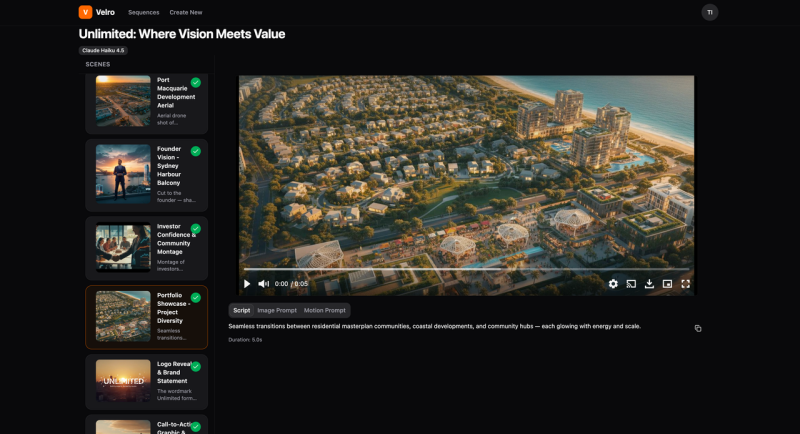Mute the video volume

coord(264,284)
